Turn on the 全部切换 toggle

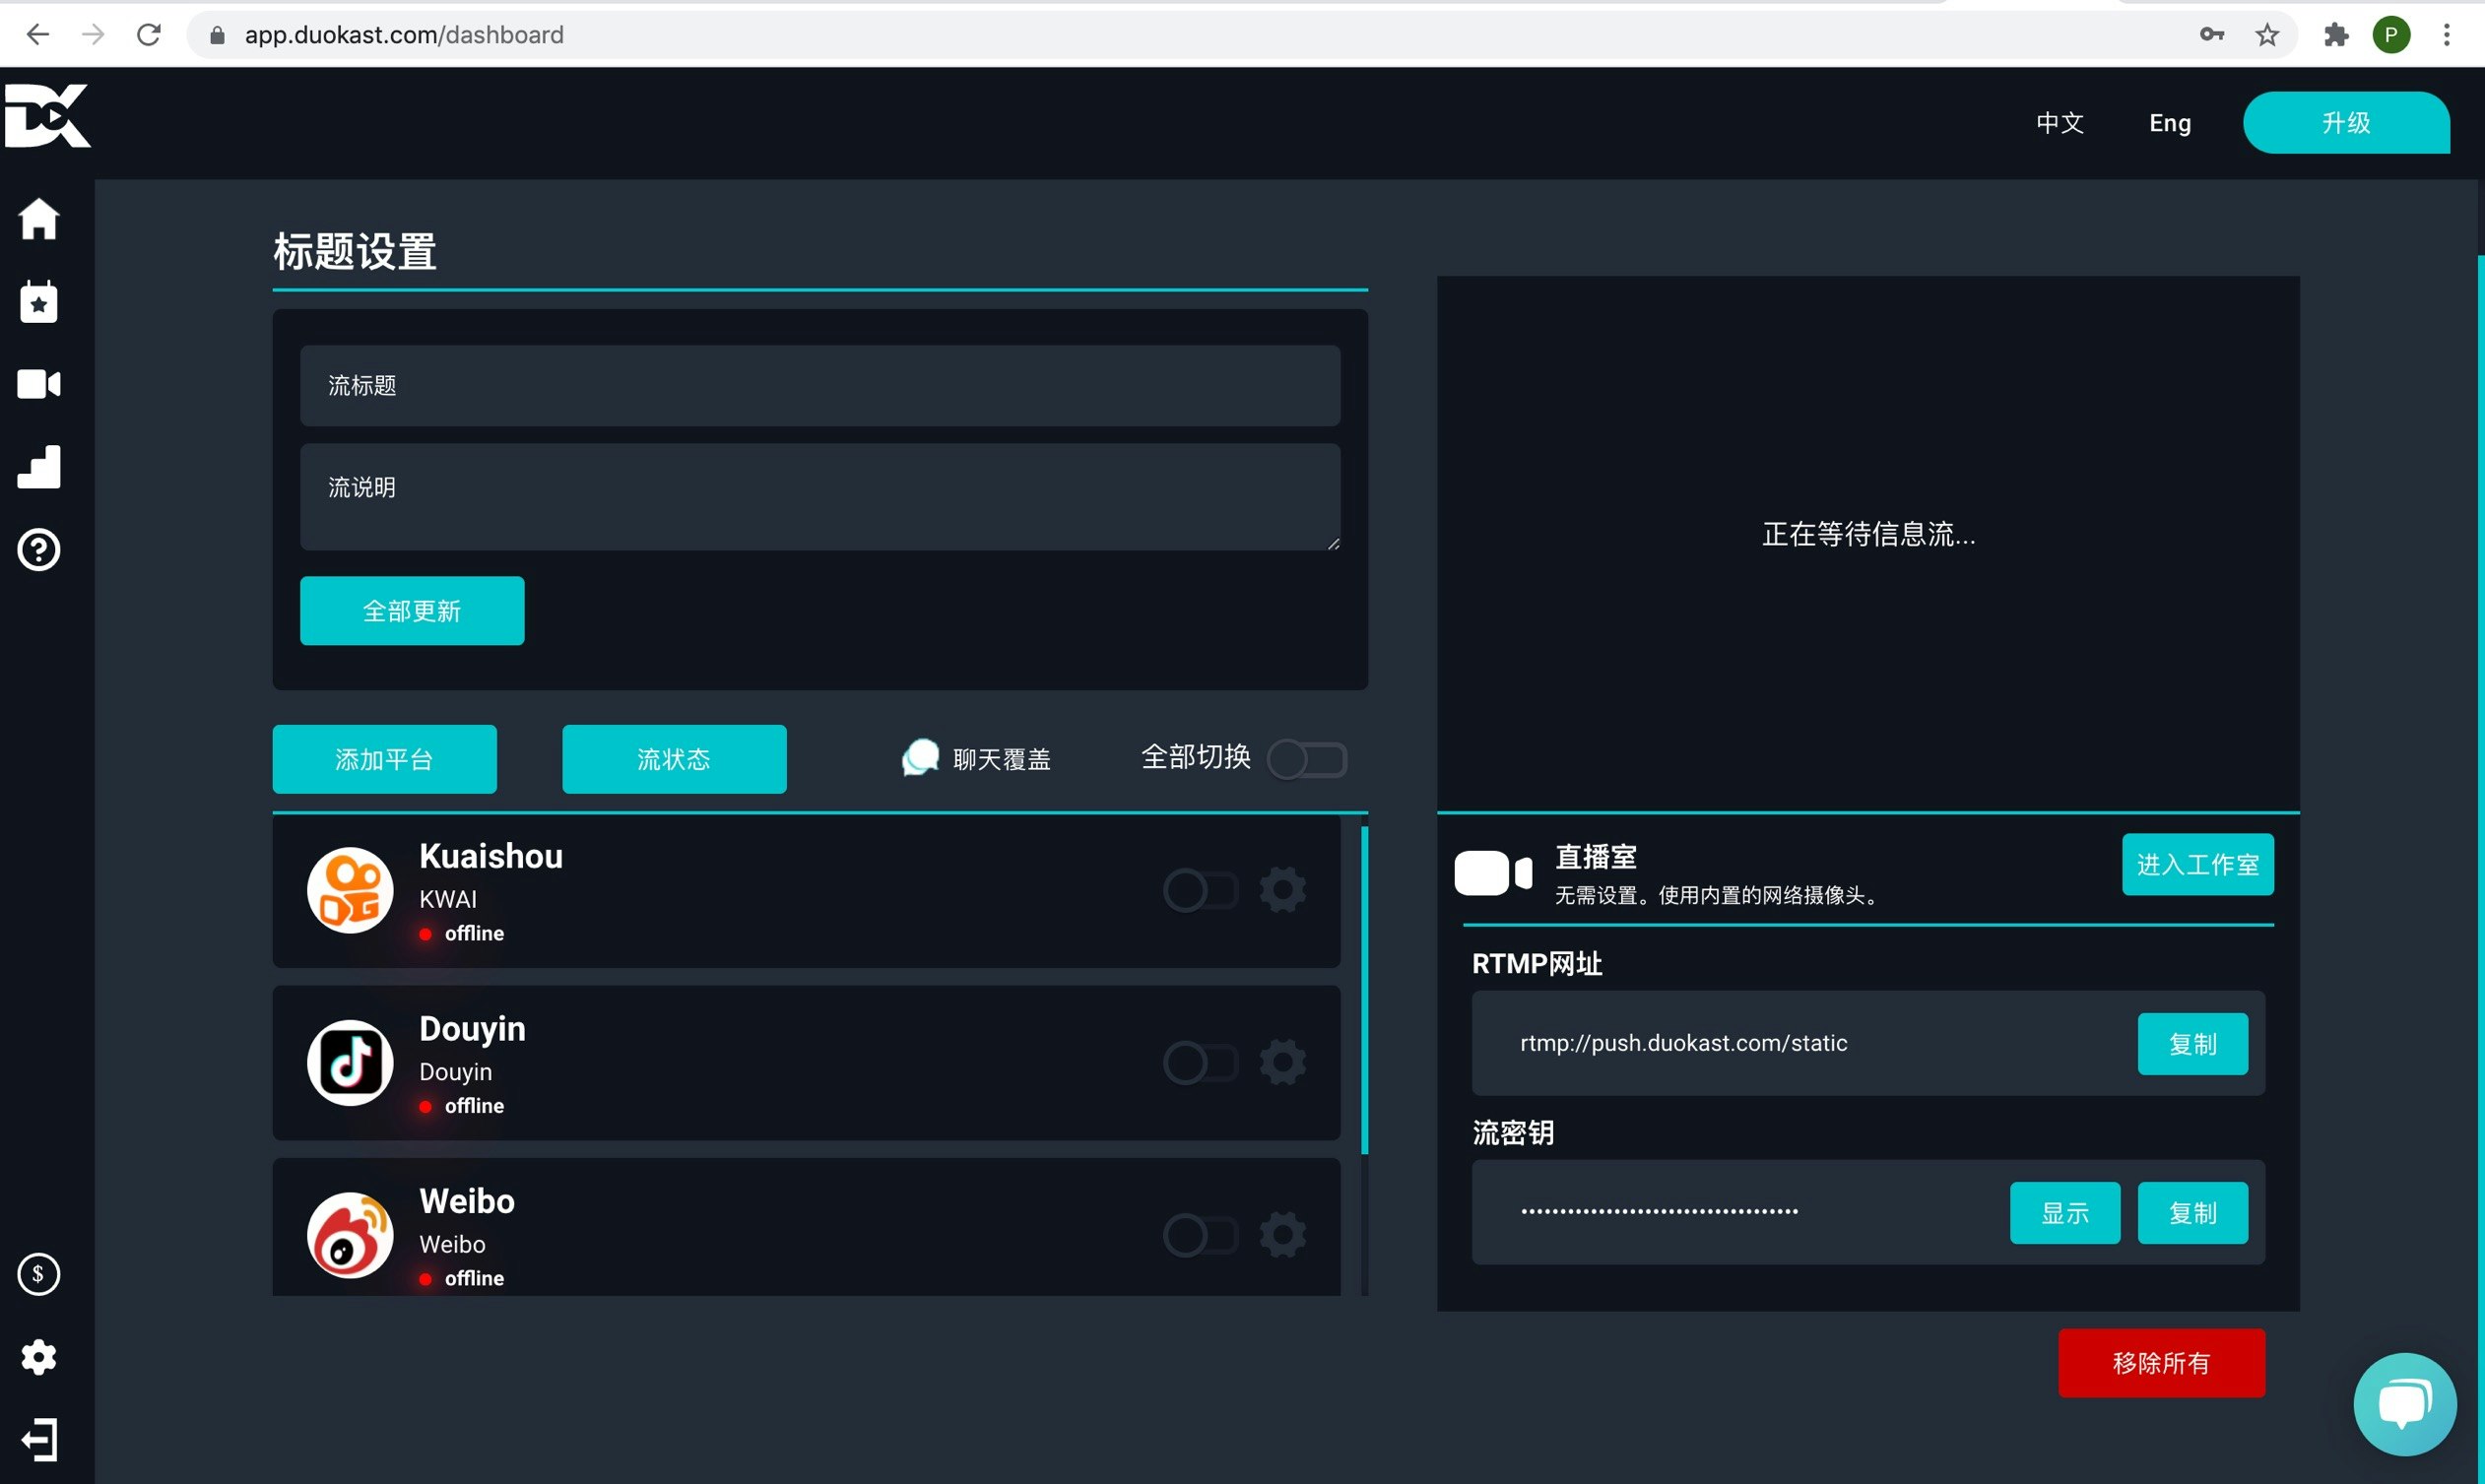1306,759
